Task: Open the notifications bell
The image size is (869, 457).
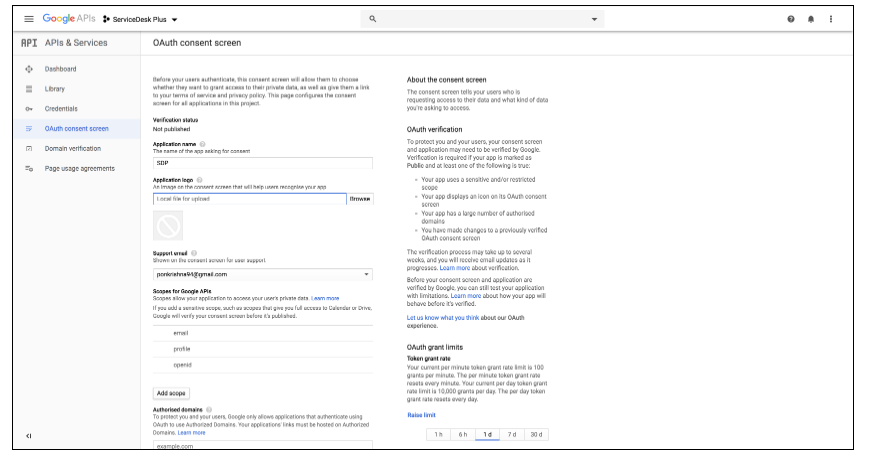Action: tap(811, 19)
